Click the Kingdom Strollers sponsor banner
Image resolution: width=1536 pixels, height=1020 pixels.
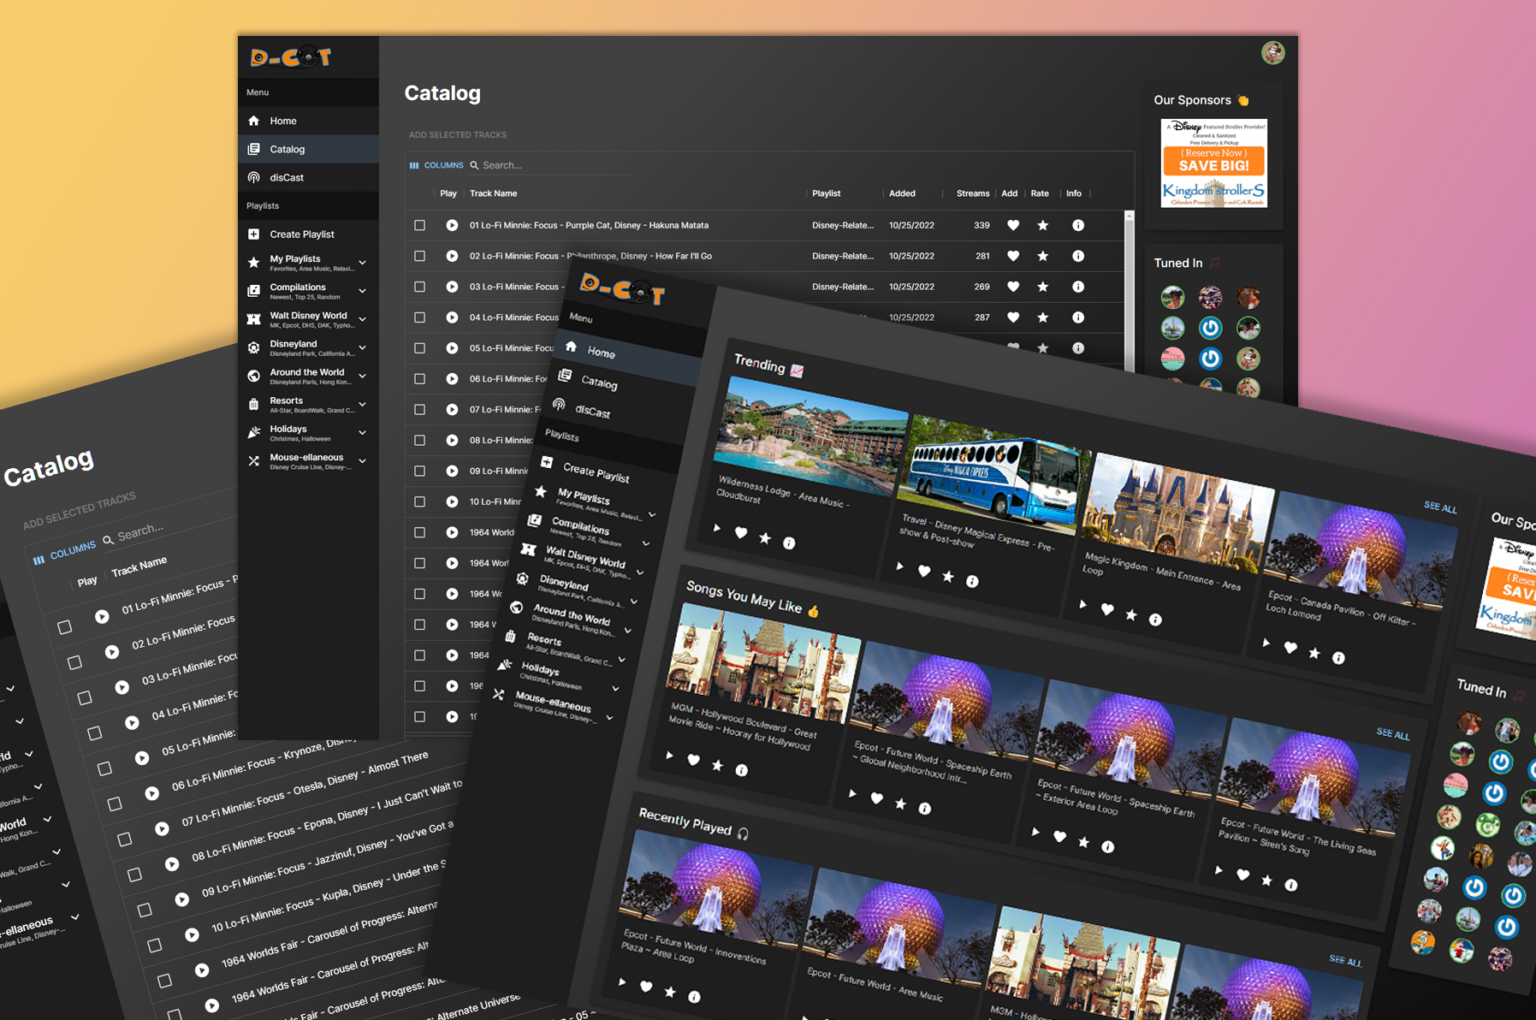click(x=1213, y=163)
